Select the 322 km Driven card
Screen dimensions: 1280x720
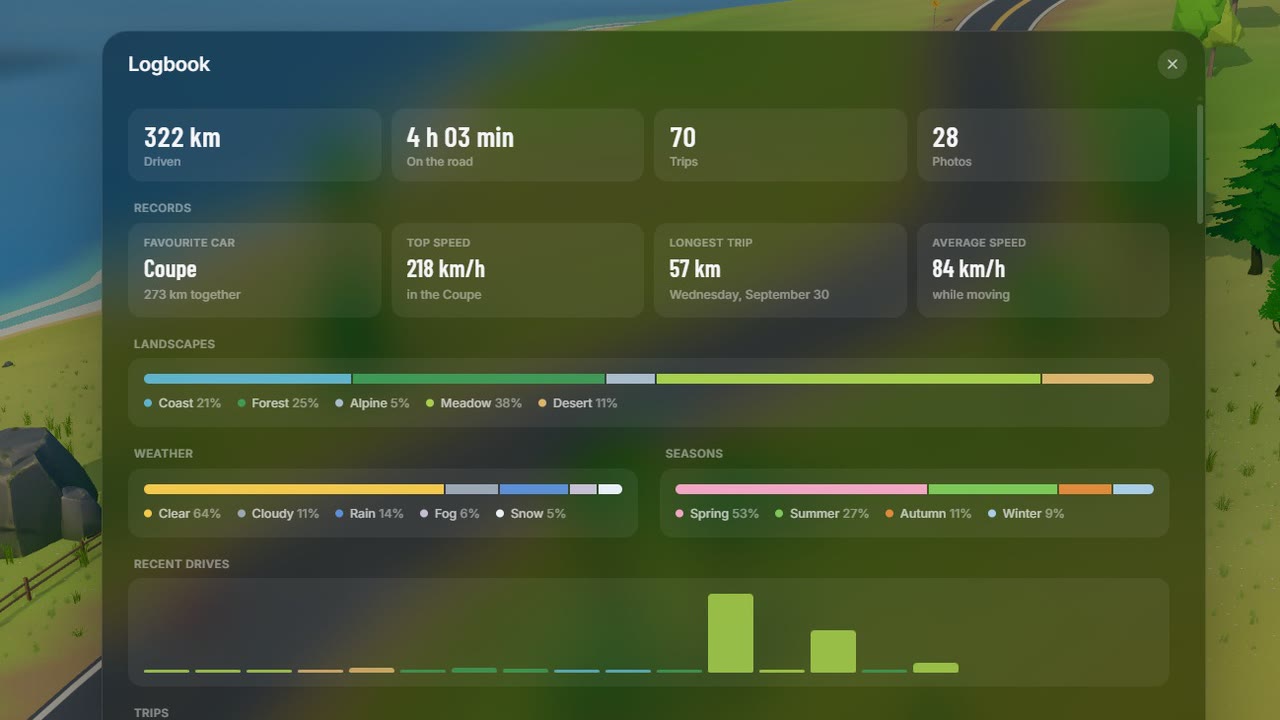pyautogui.click(x=255, y=145)
